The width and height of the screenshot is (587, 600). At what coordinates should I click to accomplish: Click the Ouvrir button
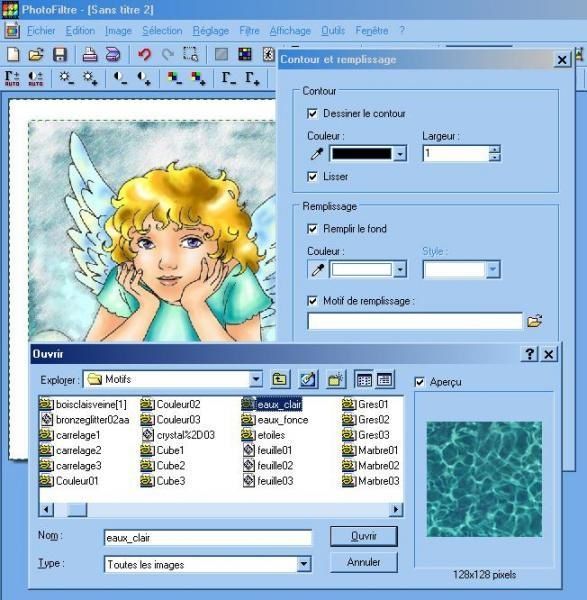point(364,536)
